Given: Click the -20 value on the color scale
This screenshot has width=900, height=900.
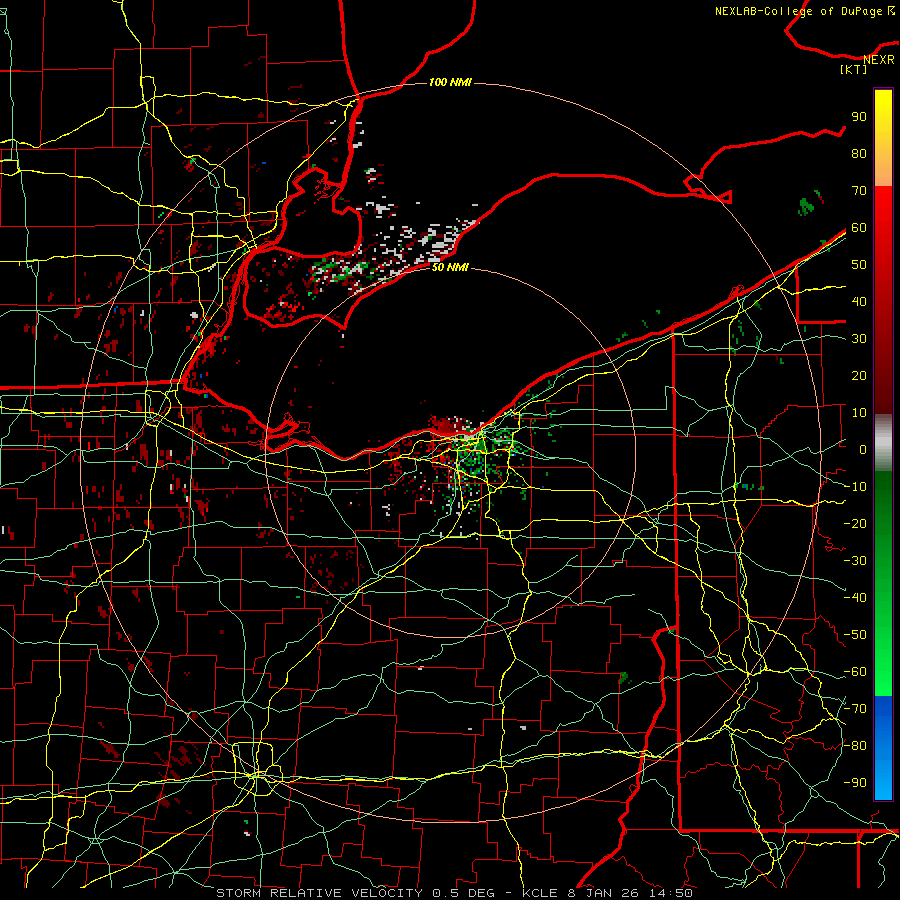Looking at the screenshot, I should 855,523.
